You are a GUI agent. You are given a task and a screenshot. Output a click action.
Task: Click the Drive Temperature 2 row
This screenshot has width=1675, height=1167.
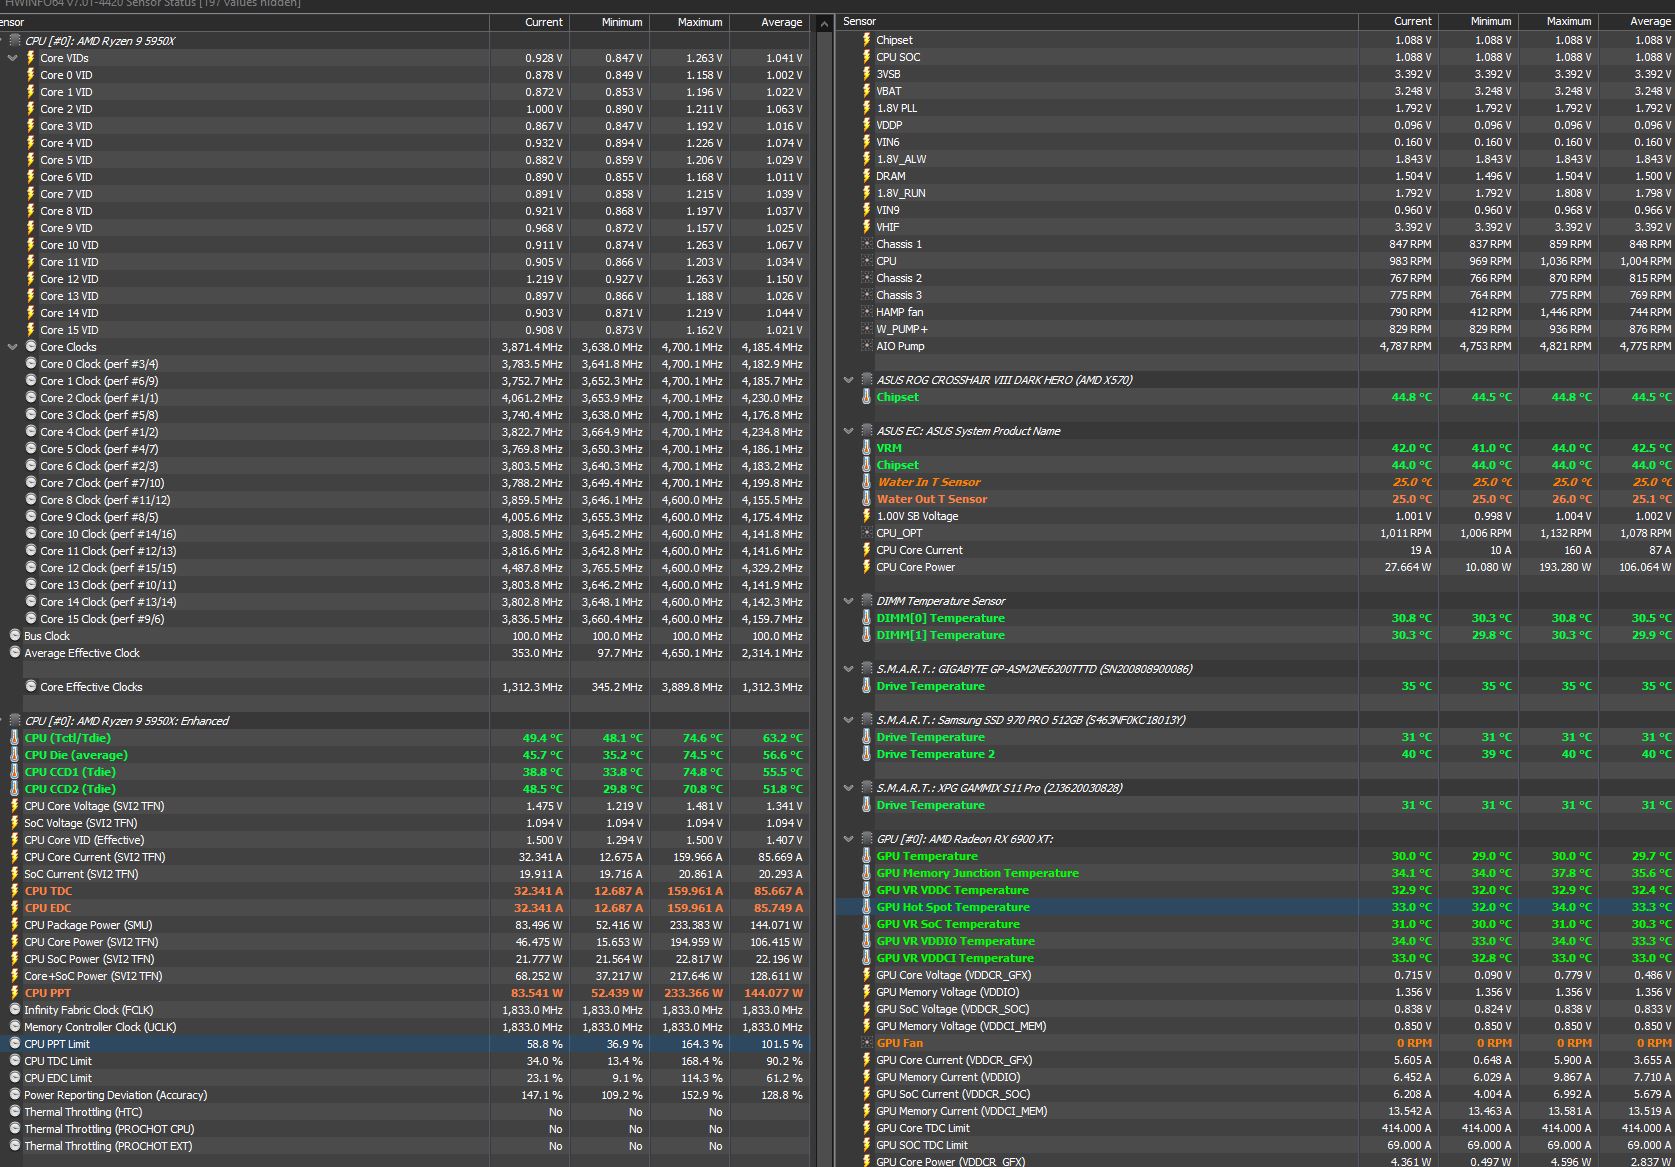1256,754
